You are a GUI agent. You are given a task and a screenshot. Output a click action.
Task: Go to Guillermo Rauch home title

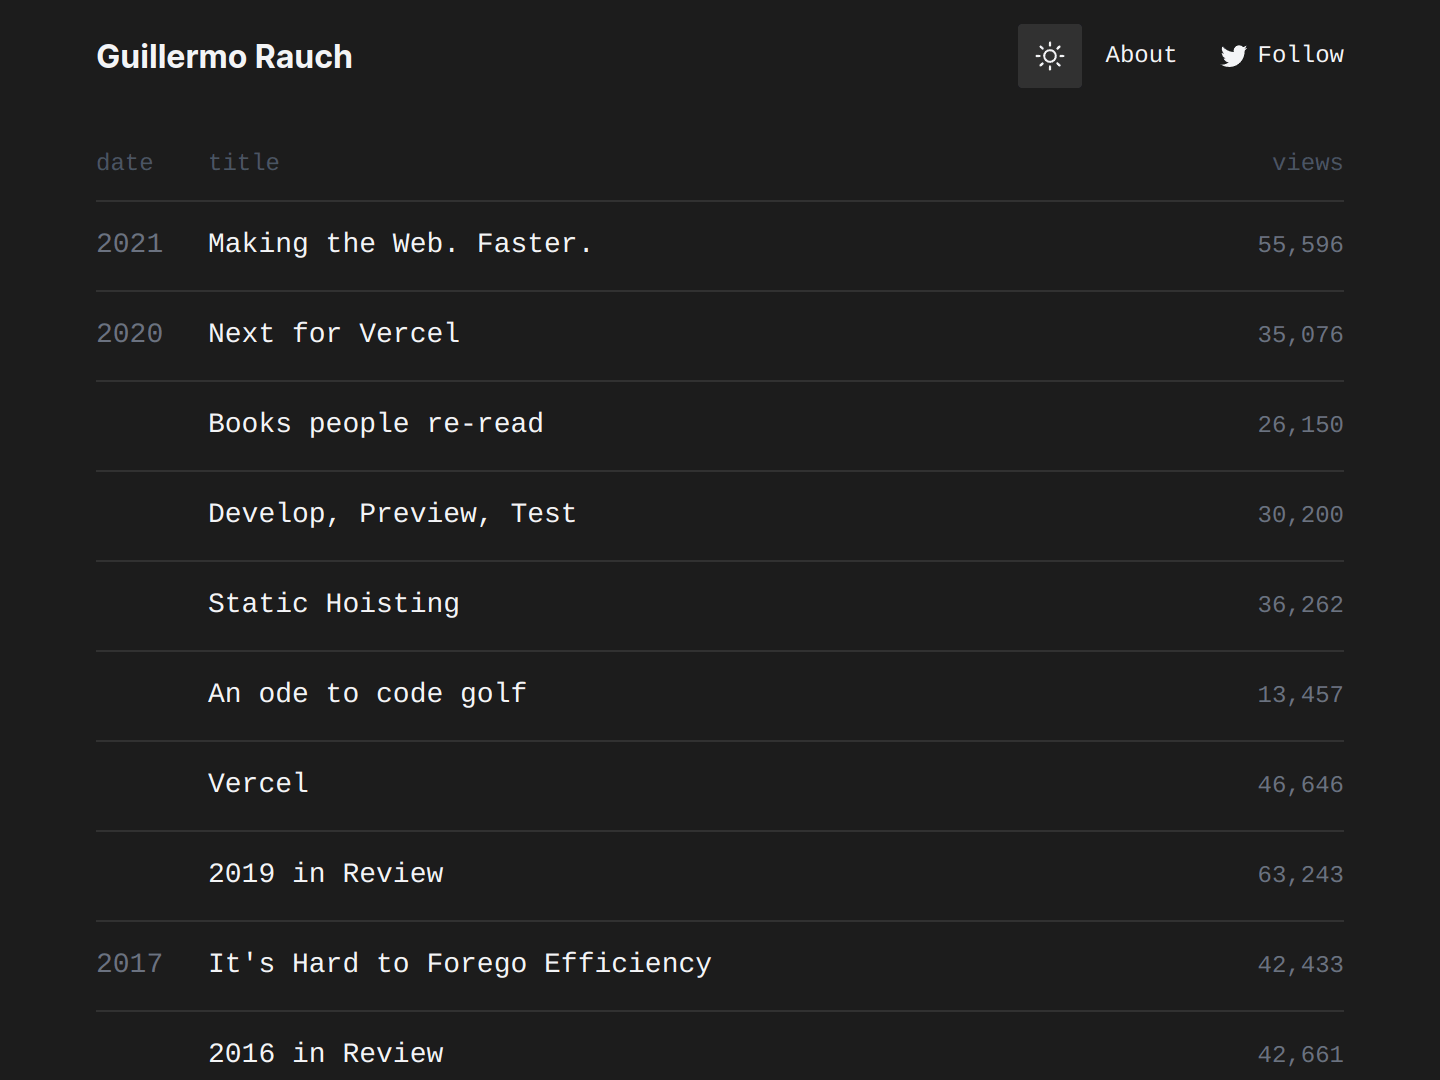pos(224,57)
